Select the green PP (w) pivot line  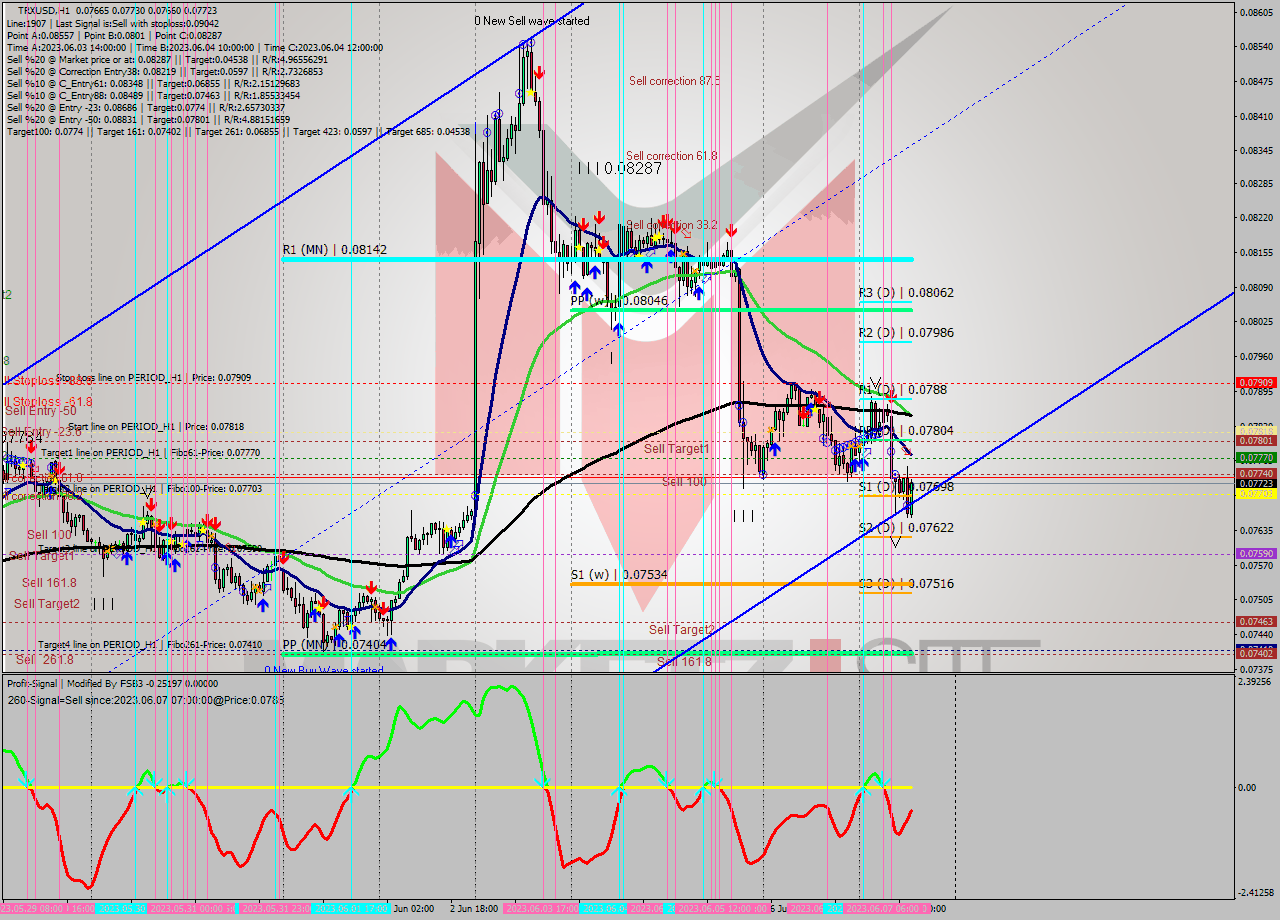point(750,310)
